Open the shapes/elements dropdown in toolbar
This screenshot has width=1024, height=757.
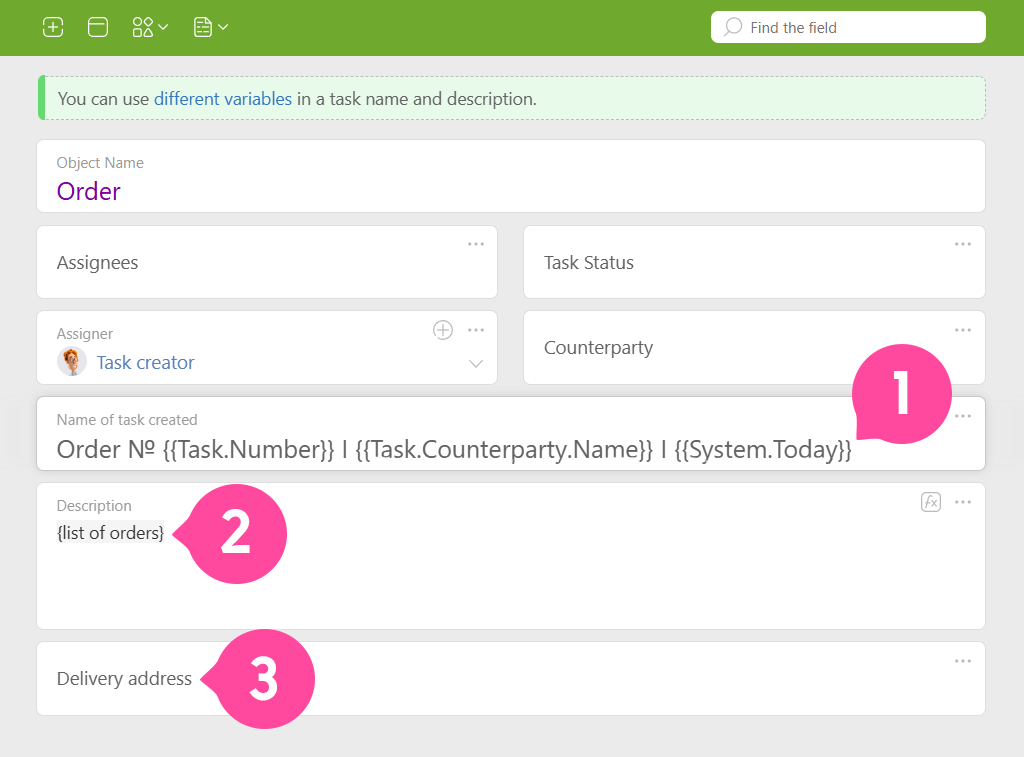pos(150,27)
